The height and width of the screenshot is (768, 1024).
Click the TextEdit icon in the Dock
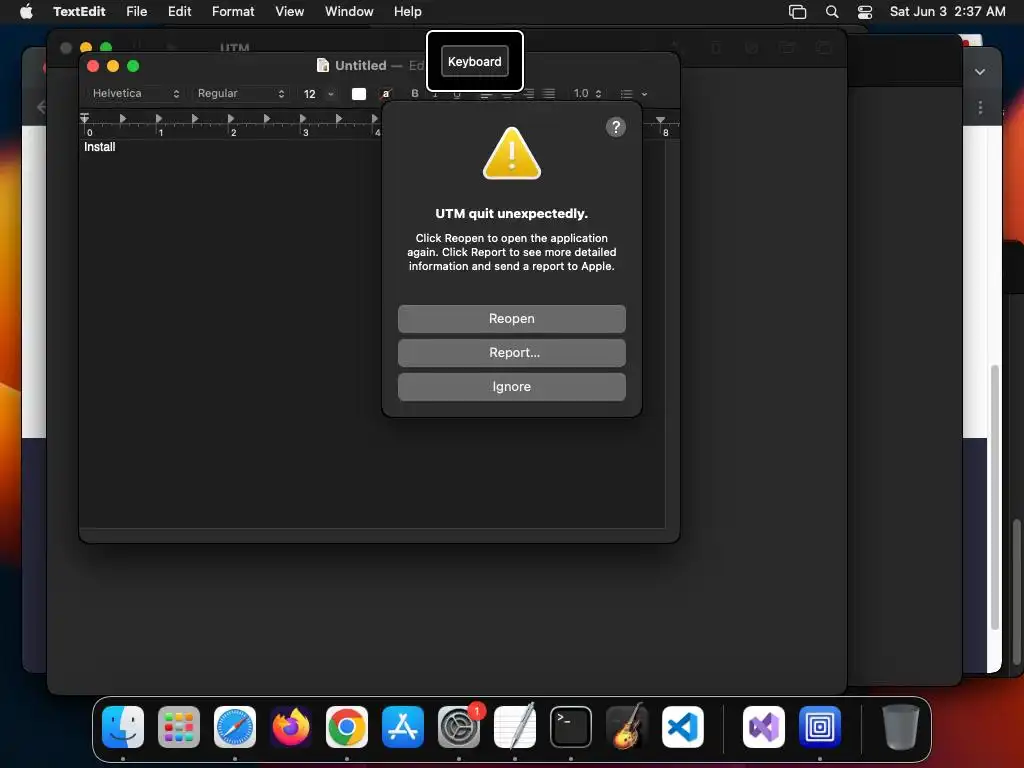[515, 727]
